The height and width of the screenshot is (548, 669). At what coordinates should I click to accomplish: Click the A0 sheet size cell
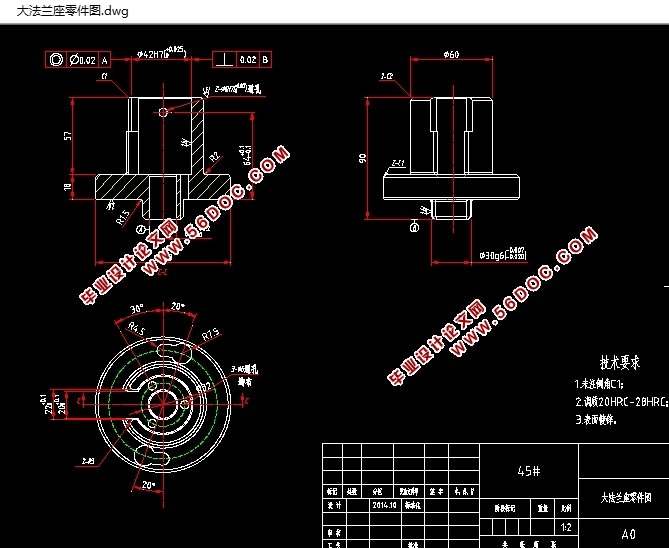tap(627, 534)
